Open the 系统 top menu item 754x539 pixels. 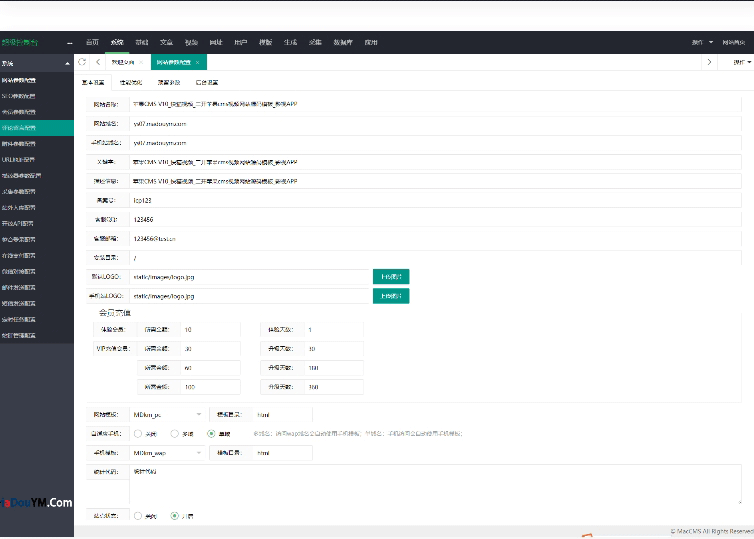pyautogui.click(x=117, y=42)
